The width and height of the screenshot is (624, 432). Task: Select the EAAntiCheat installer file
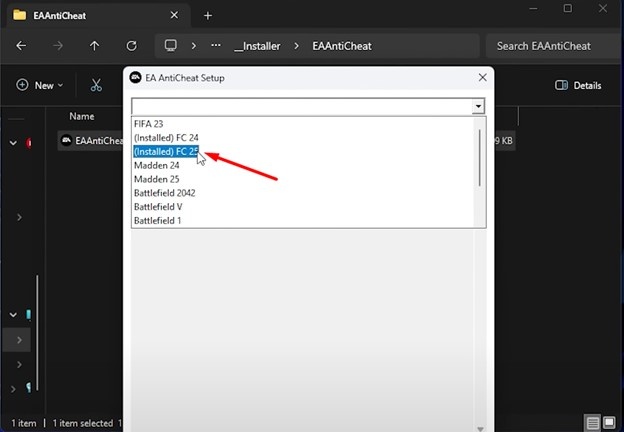click(x=92, y=140)
